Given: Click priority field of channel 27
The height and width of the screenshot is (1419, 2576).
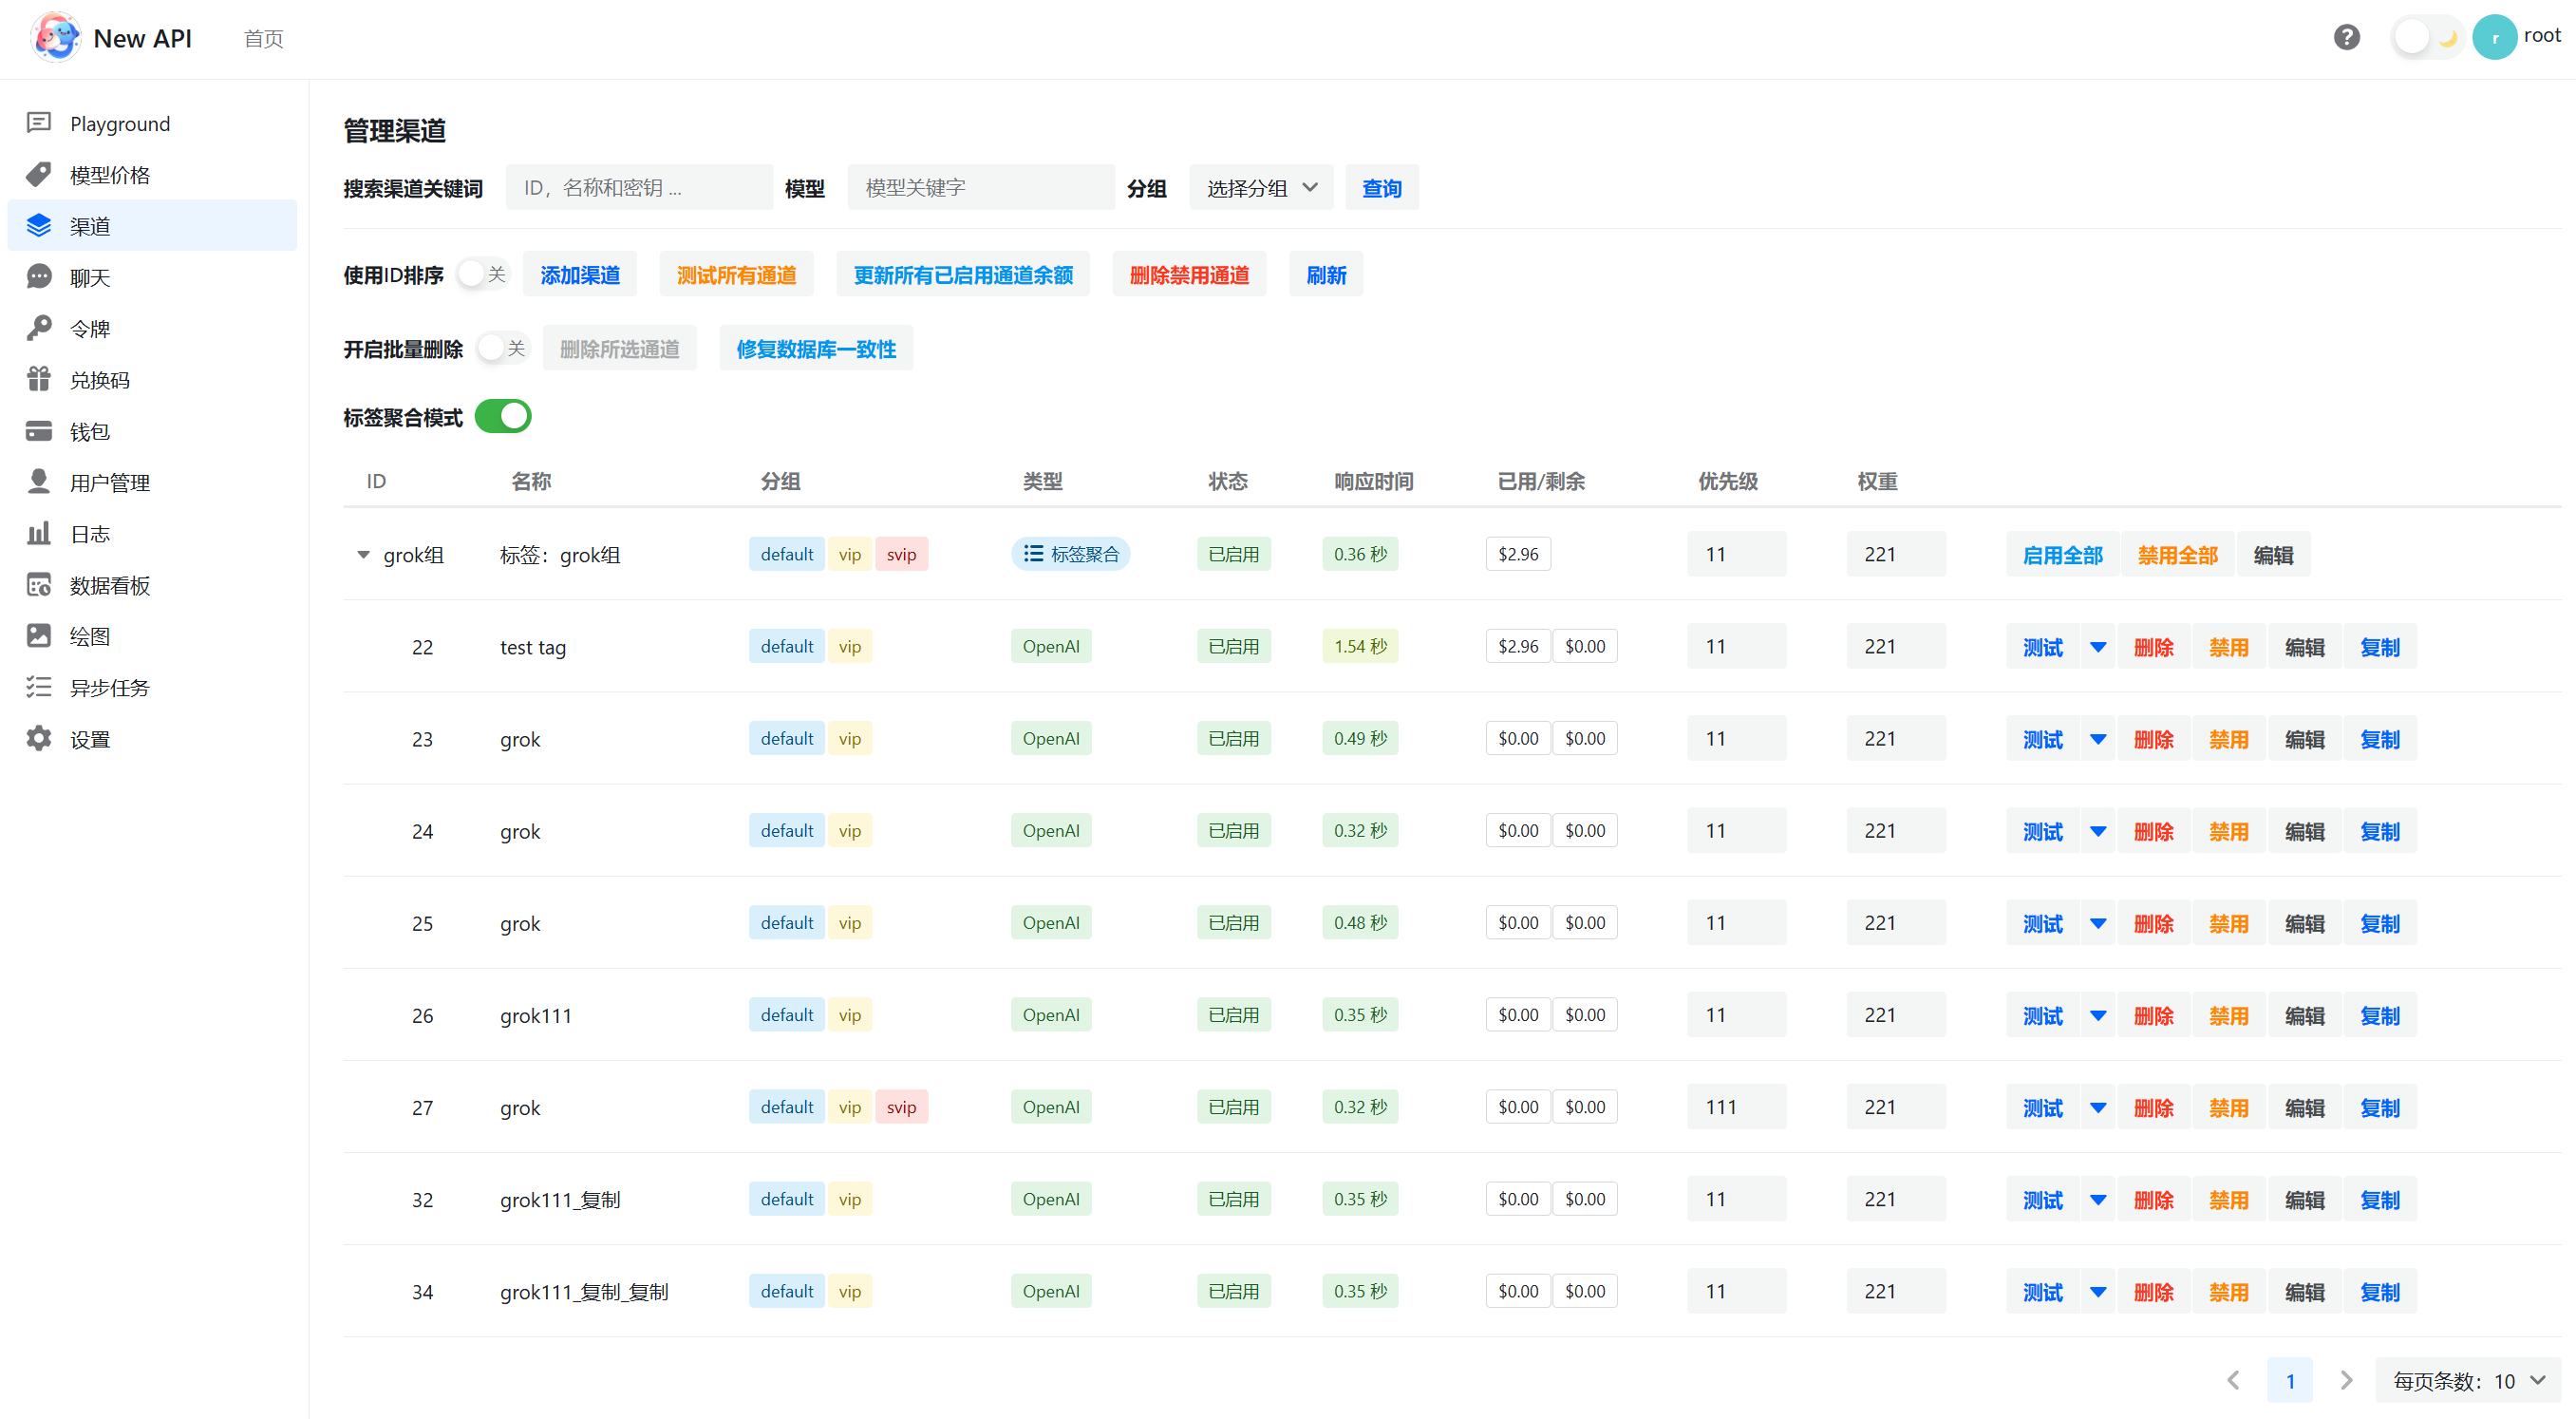Looking at the screenshot, I should point(1735,1107).
